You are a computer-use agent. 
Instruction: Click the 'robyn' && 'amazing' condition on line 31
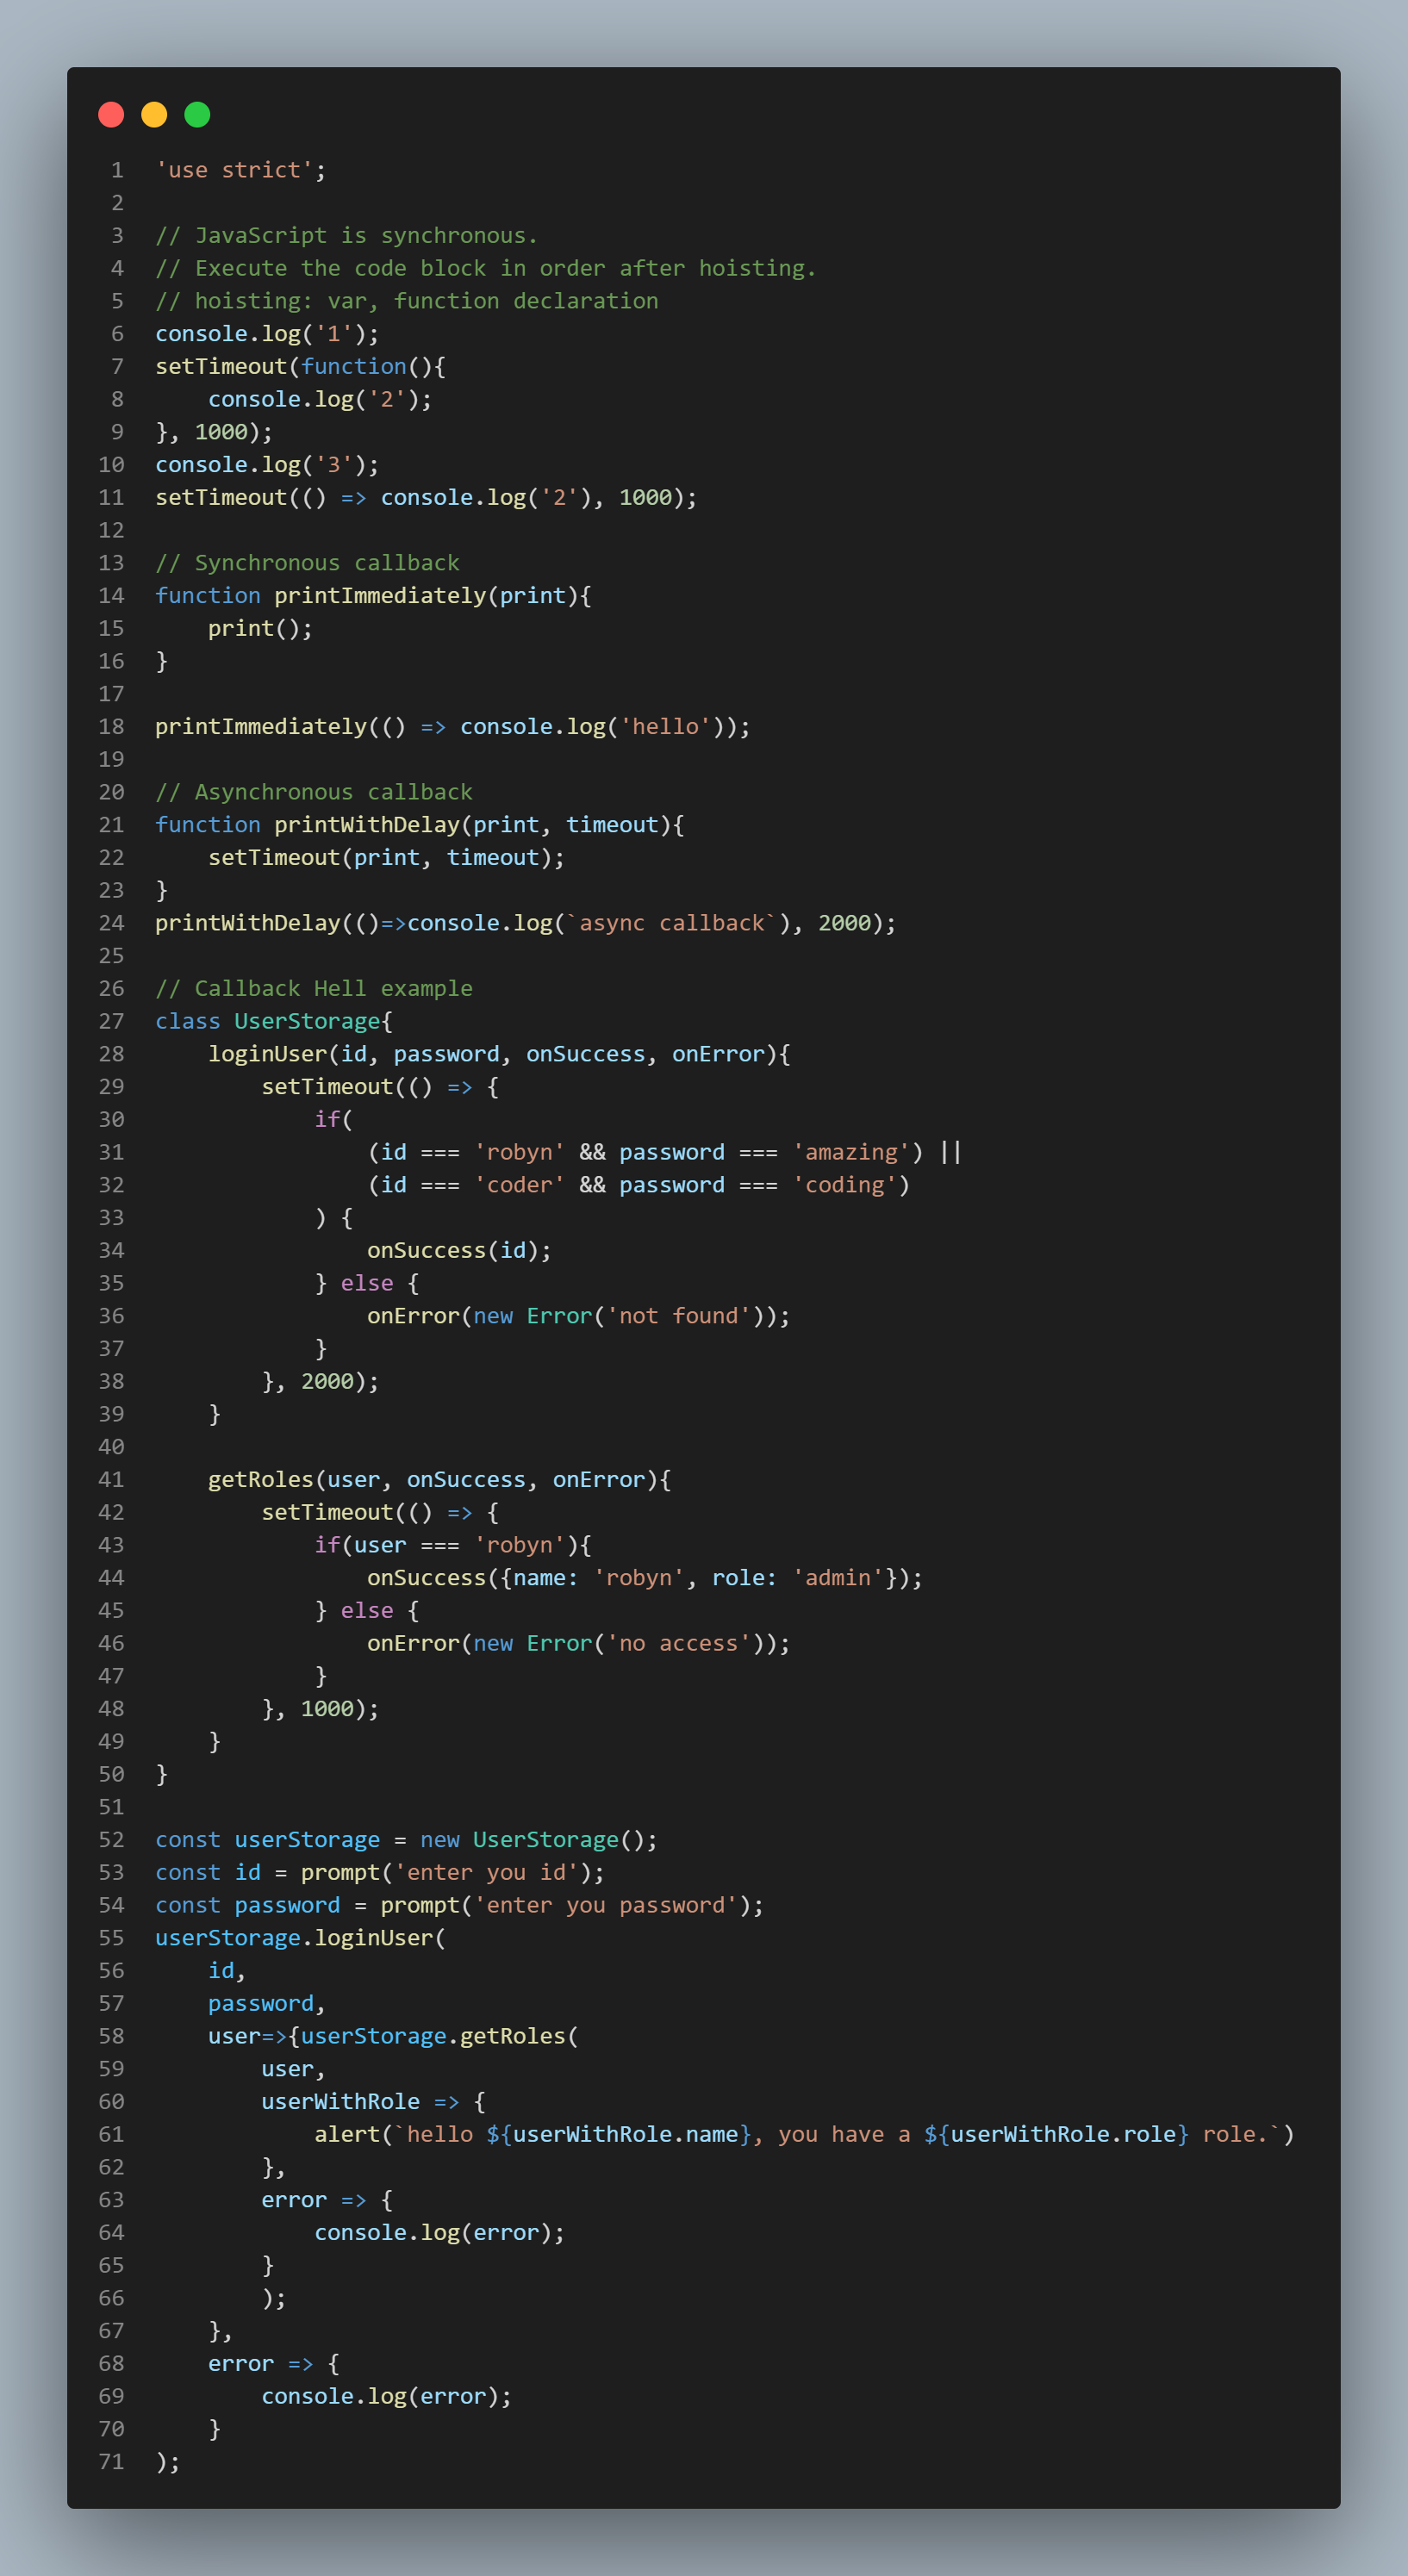pos(664,1152)
